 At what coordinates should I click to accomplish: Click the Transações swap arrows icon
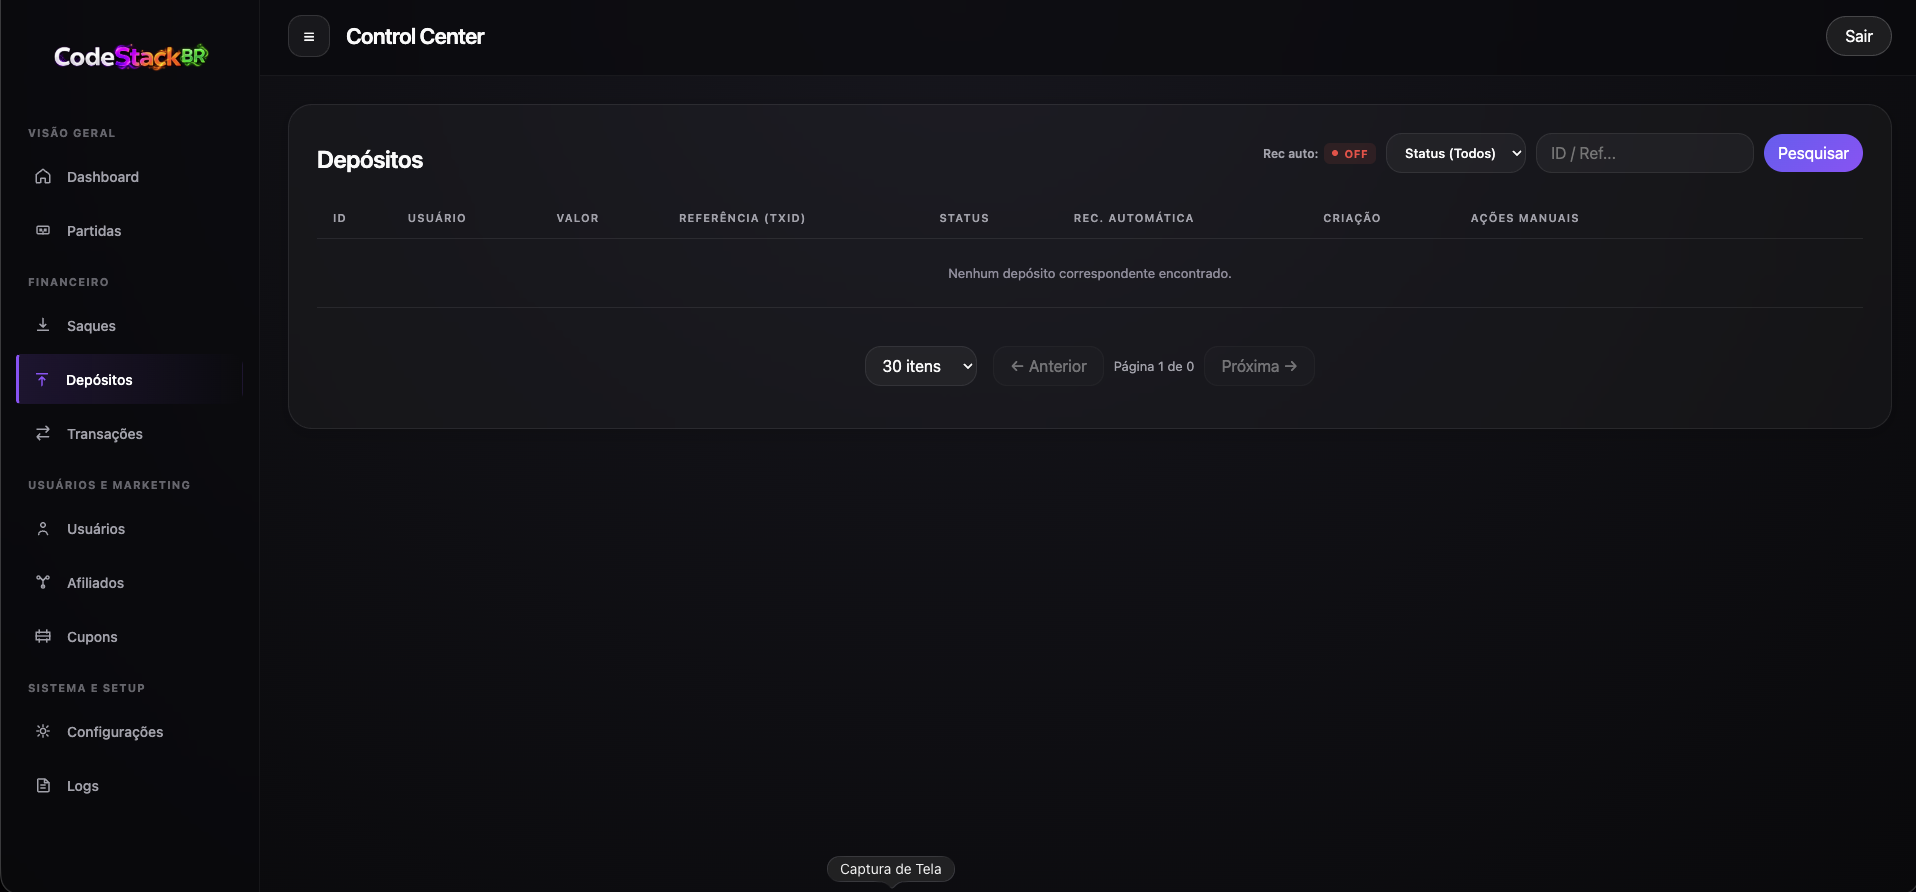(x=43, y=434)
